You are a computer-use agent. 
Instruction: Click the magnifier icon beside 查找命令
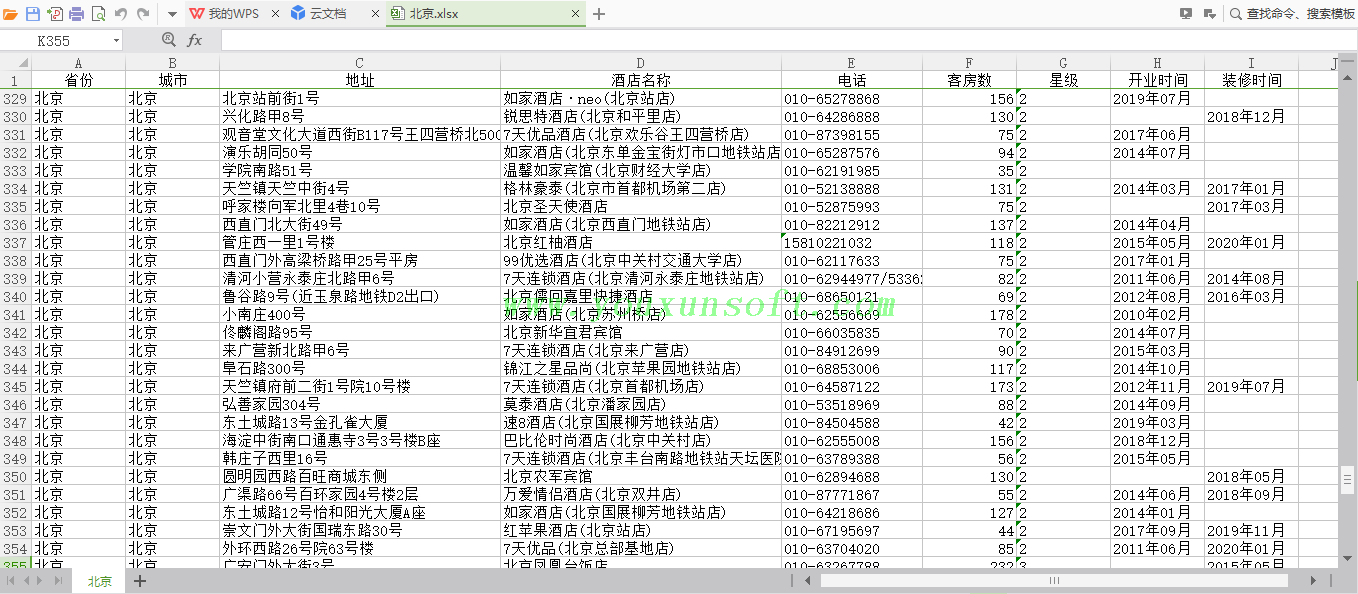[x=1236, y=14]
